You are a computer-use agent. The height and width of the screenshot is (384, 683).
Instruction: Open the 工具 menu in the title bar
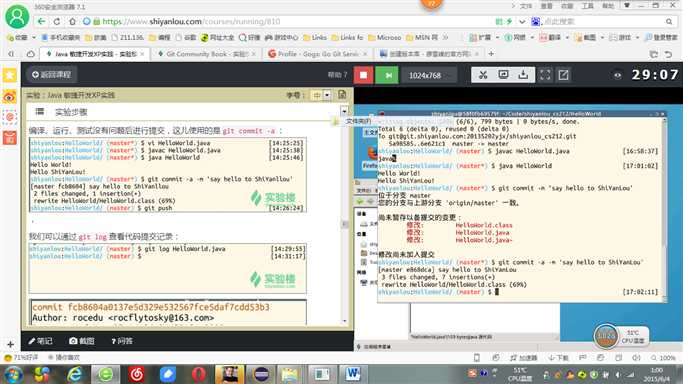pos(588,6)
